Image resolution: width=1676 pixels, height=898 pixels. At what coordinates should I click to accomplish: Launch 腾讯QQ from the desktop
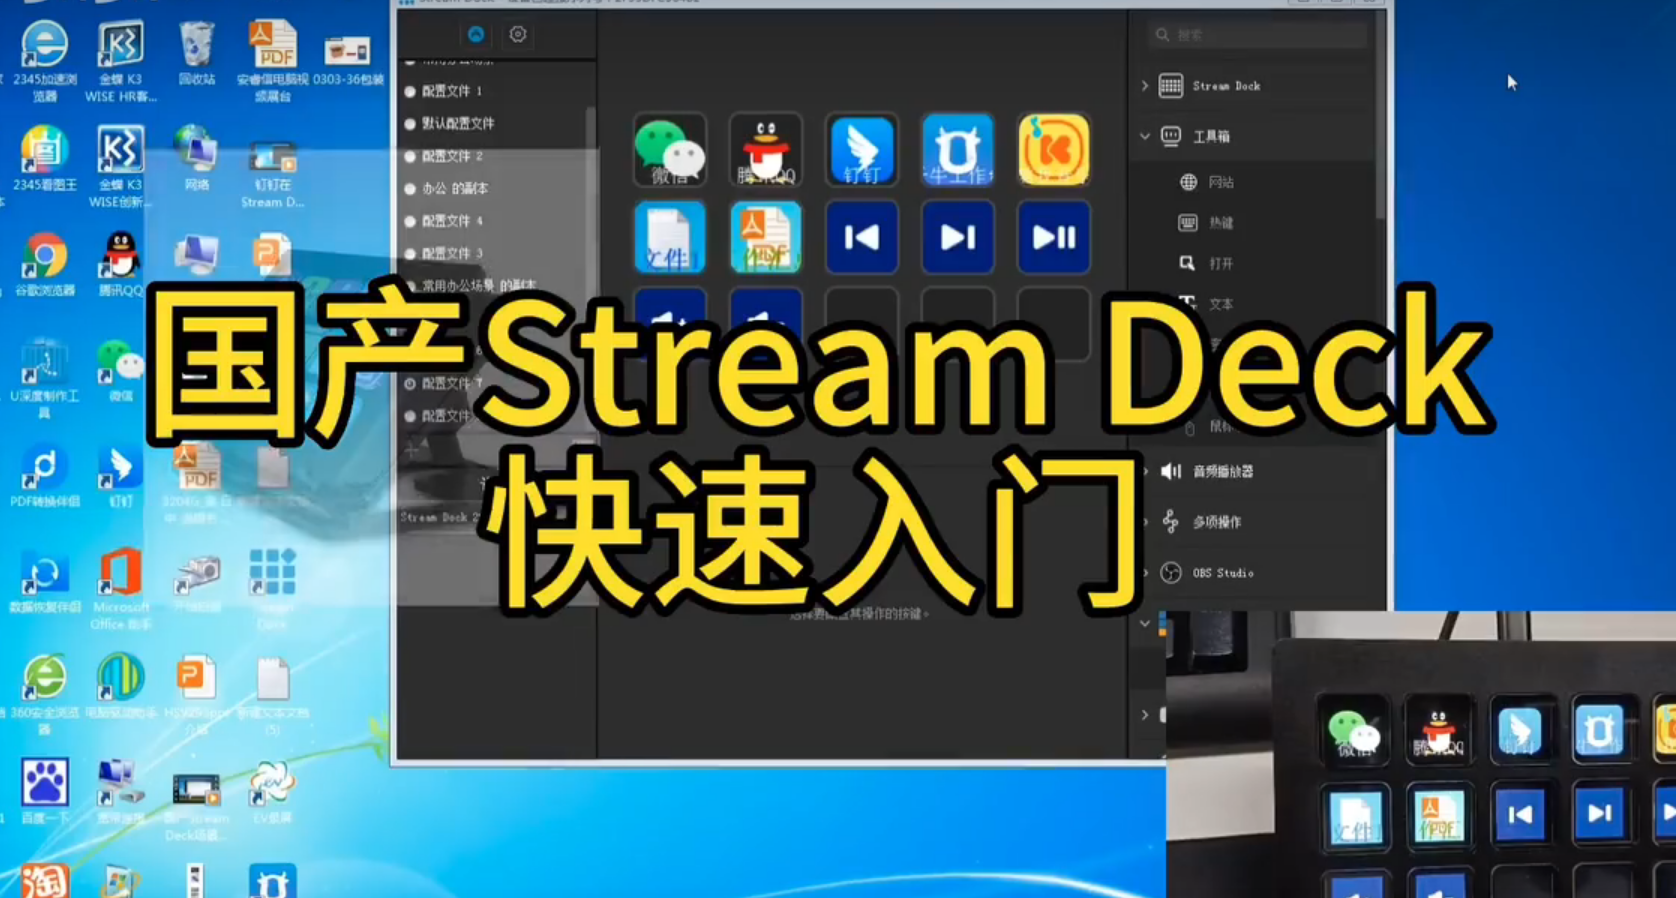click(120, 265)
